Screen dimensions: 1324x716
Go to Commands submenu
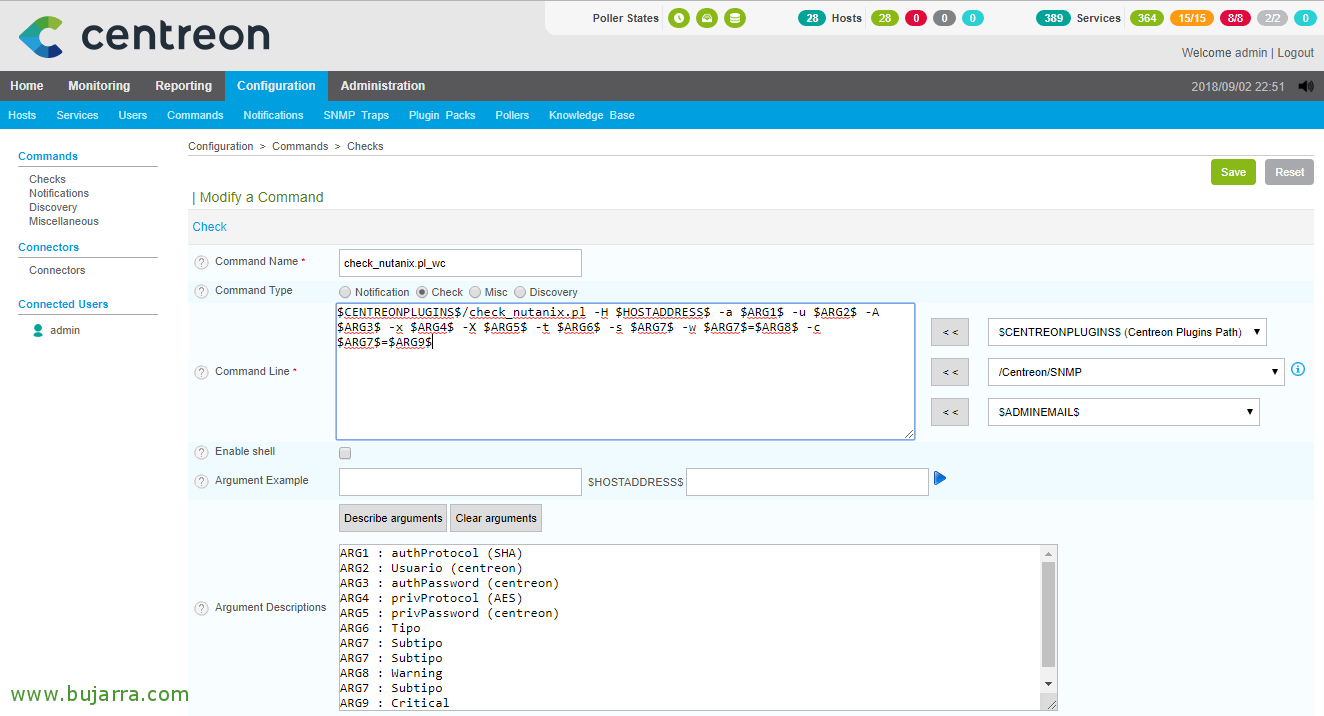click(x=195, y=115)
